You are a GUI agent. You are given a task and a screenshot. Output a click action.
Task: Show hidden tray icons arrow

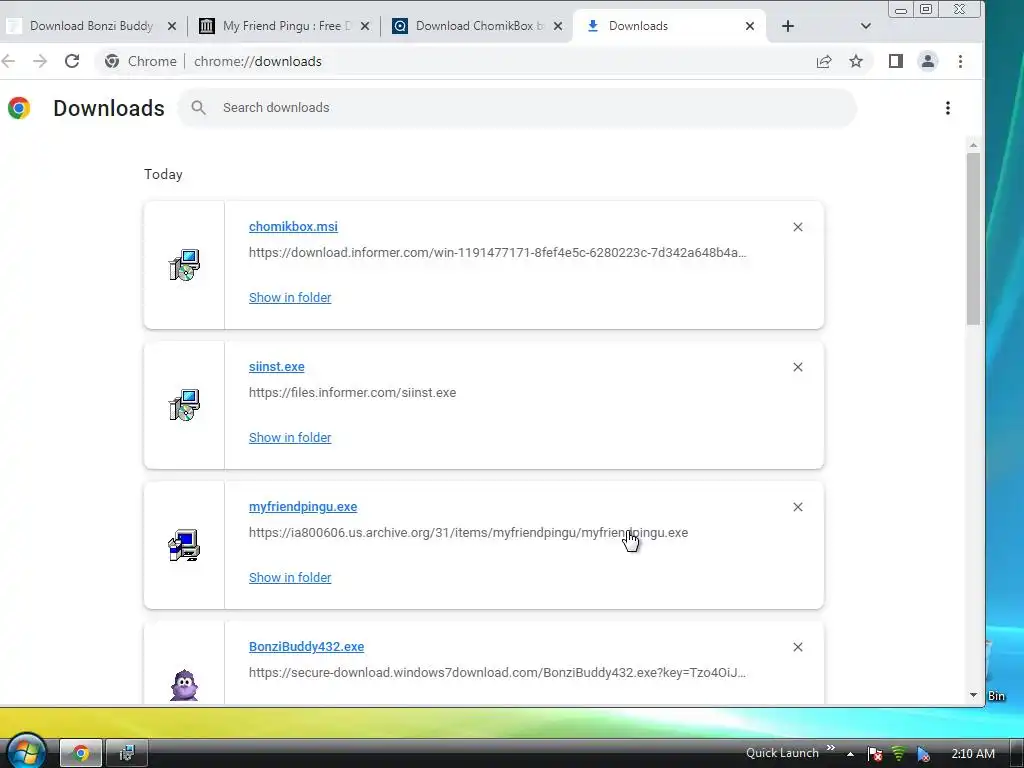point(850,754)
